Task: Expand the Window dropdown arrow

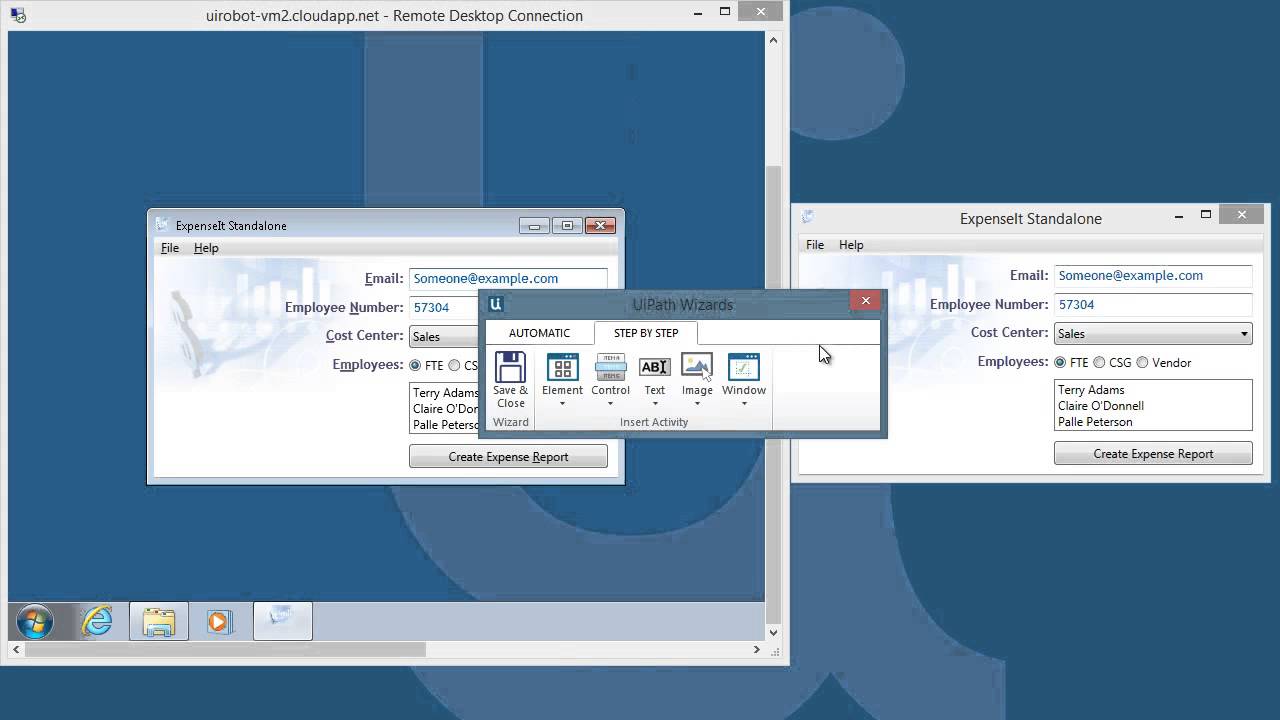Action: (744, 404)
